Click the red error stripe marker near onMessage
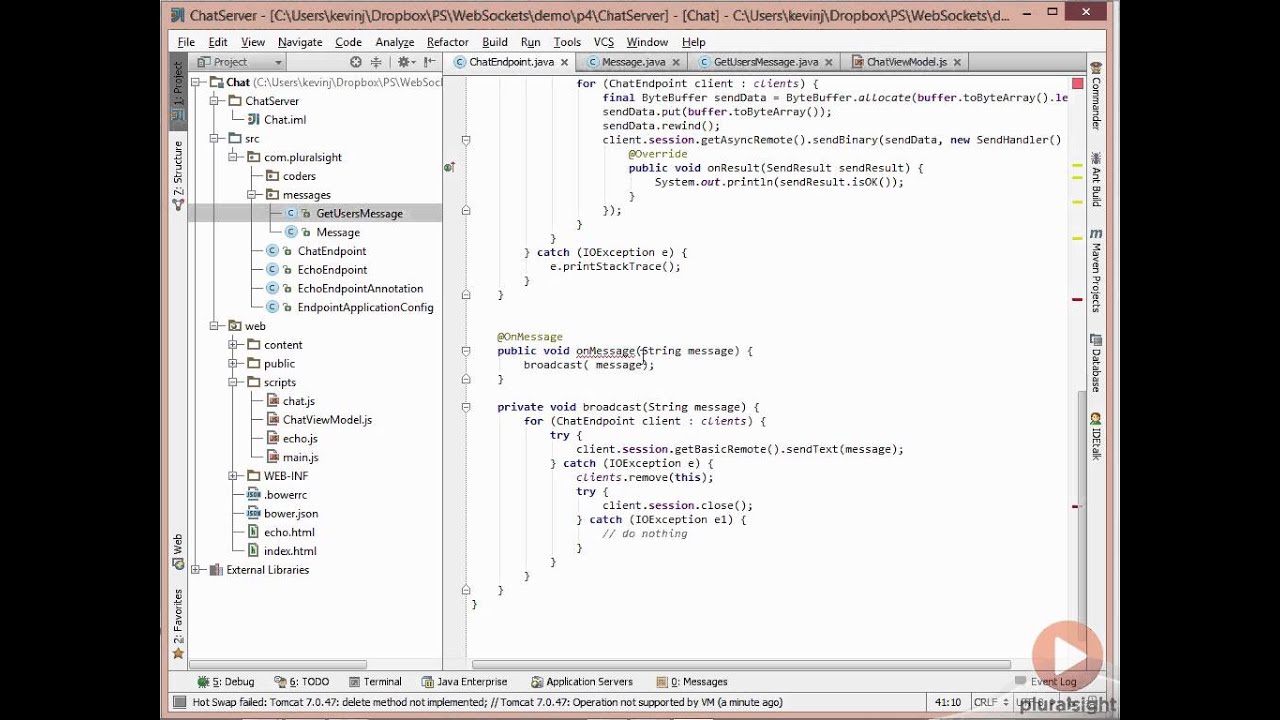Image resolution: width=1280 pixels, height=720 pixels. [x=1076, y=299]
